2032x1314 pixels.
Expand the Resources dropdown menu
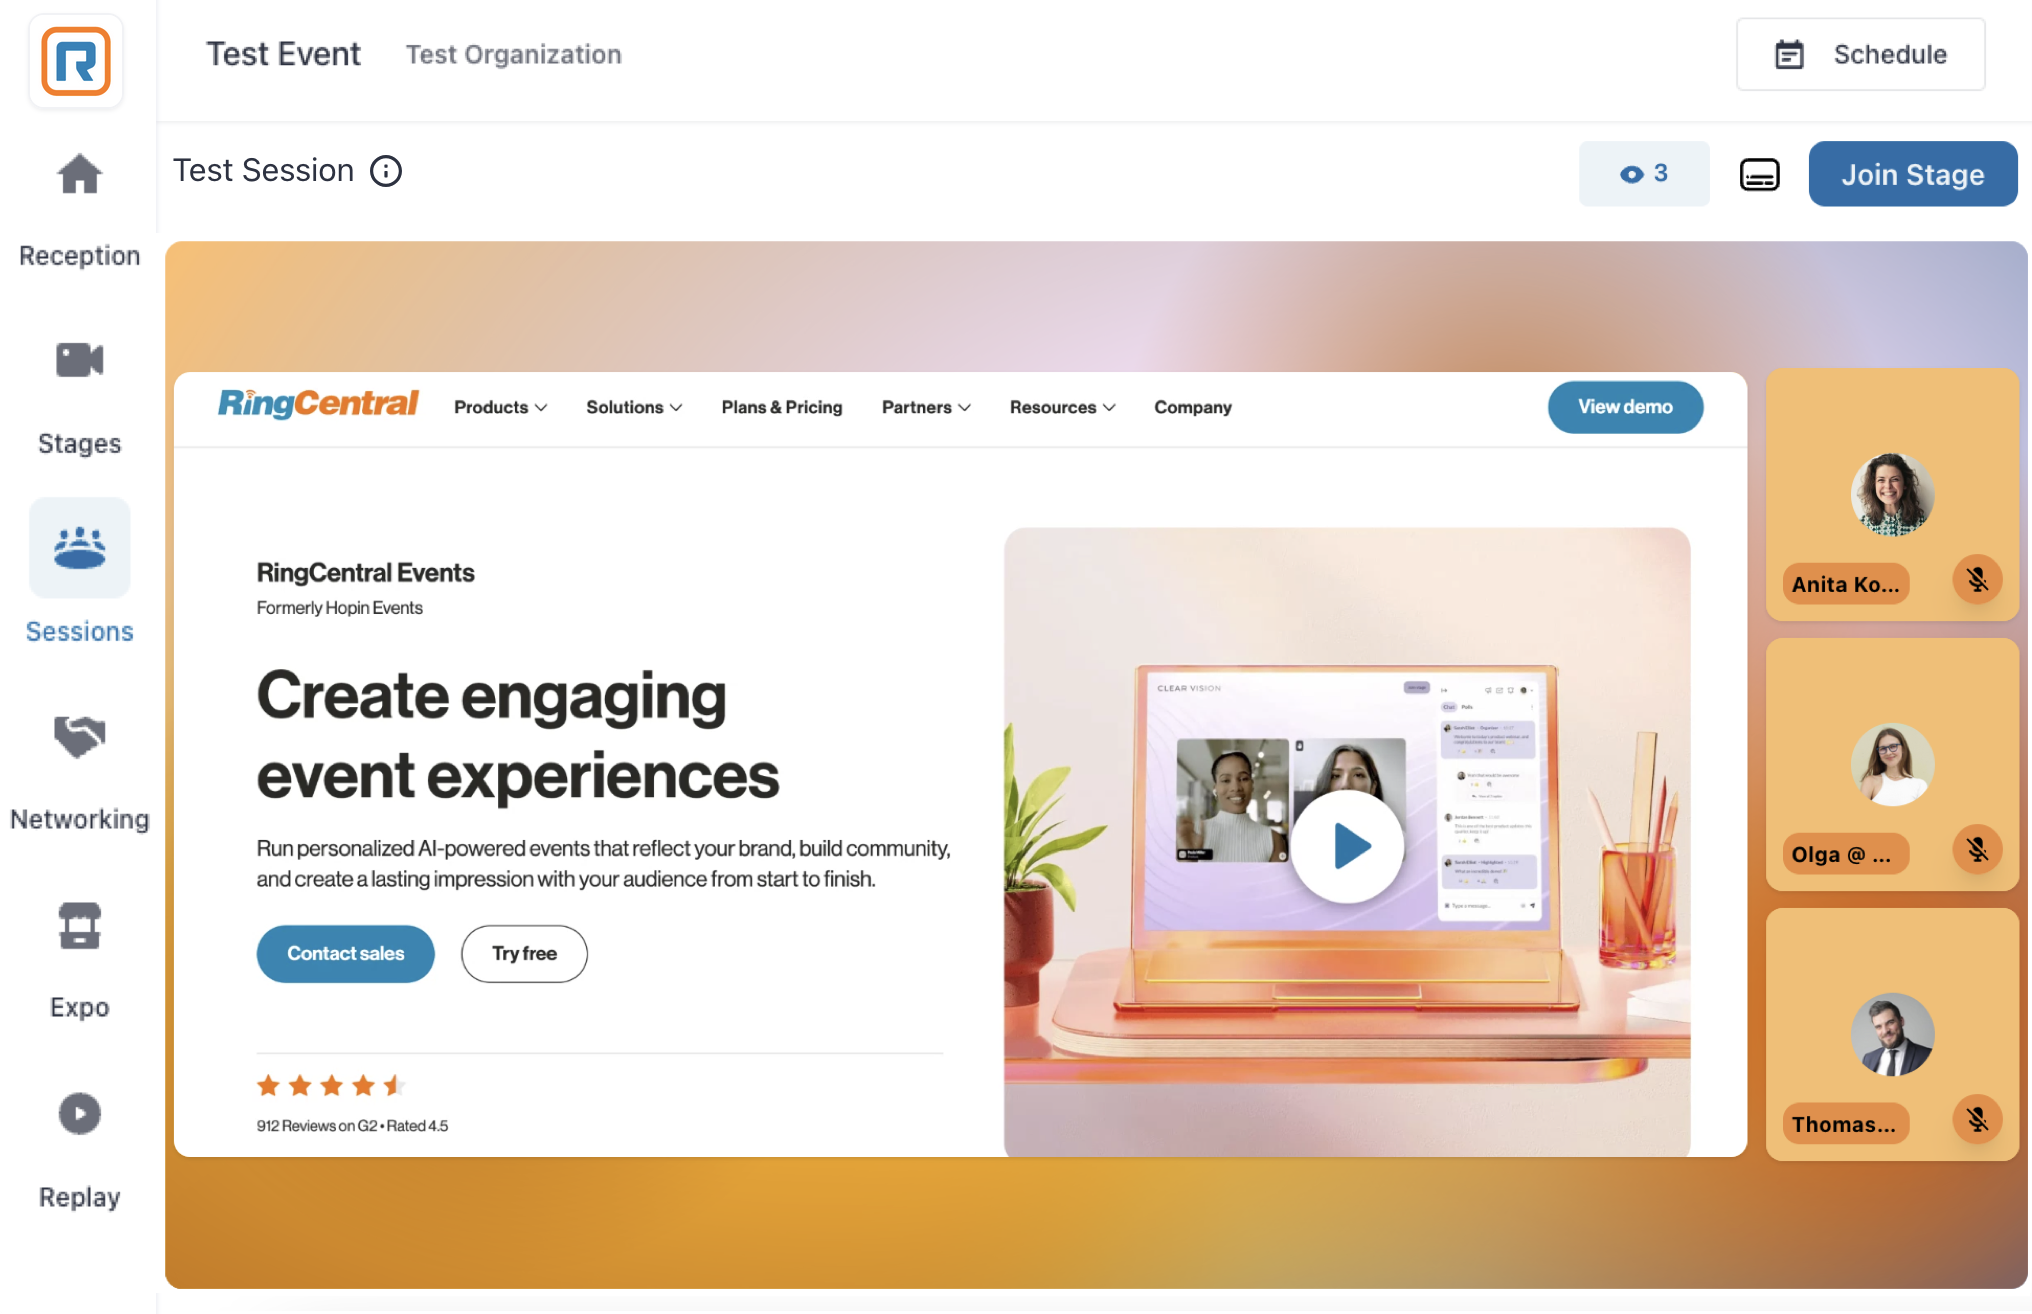tap(1062, 407)
